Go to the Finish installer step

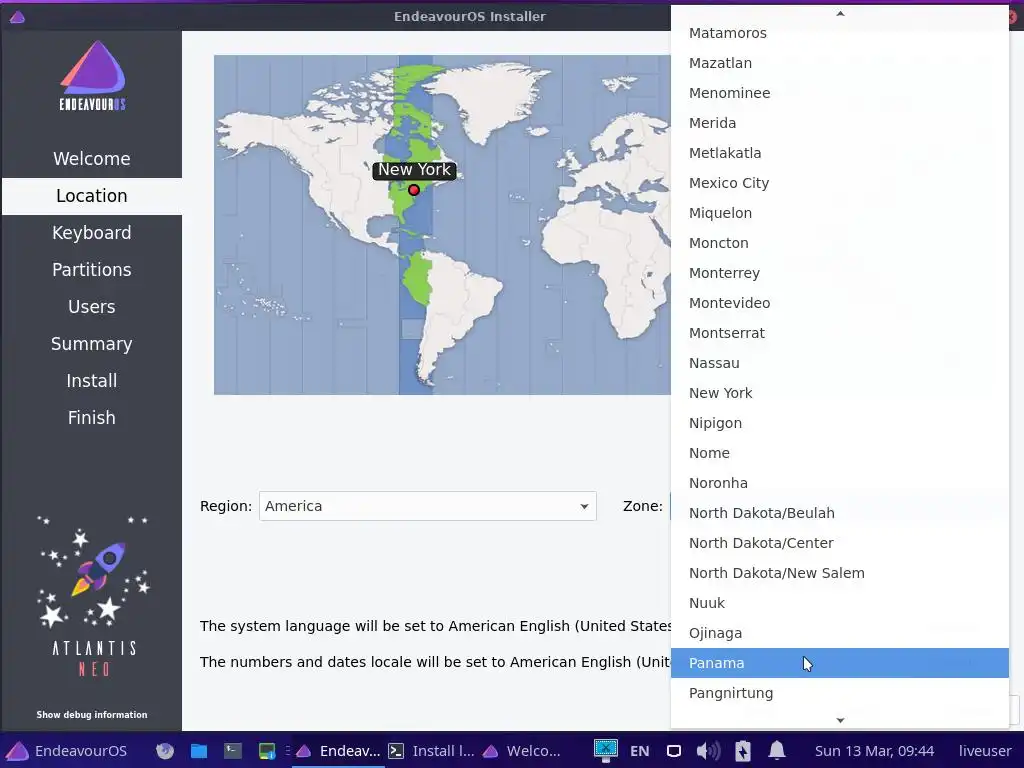coord(91,418)
